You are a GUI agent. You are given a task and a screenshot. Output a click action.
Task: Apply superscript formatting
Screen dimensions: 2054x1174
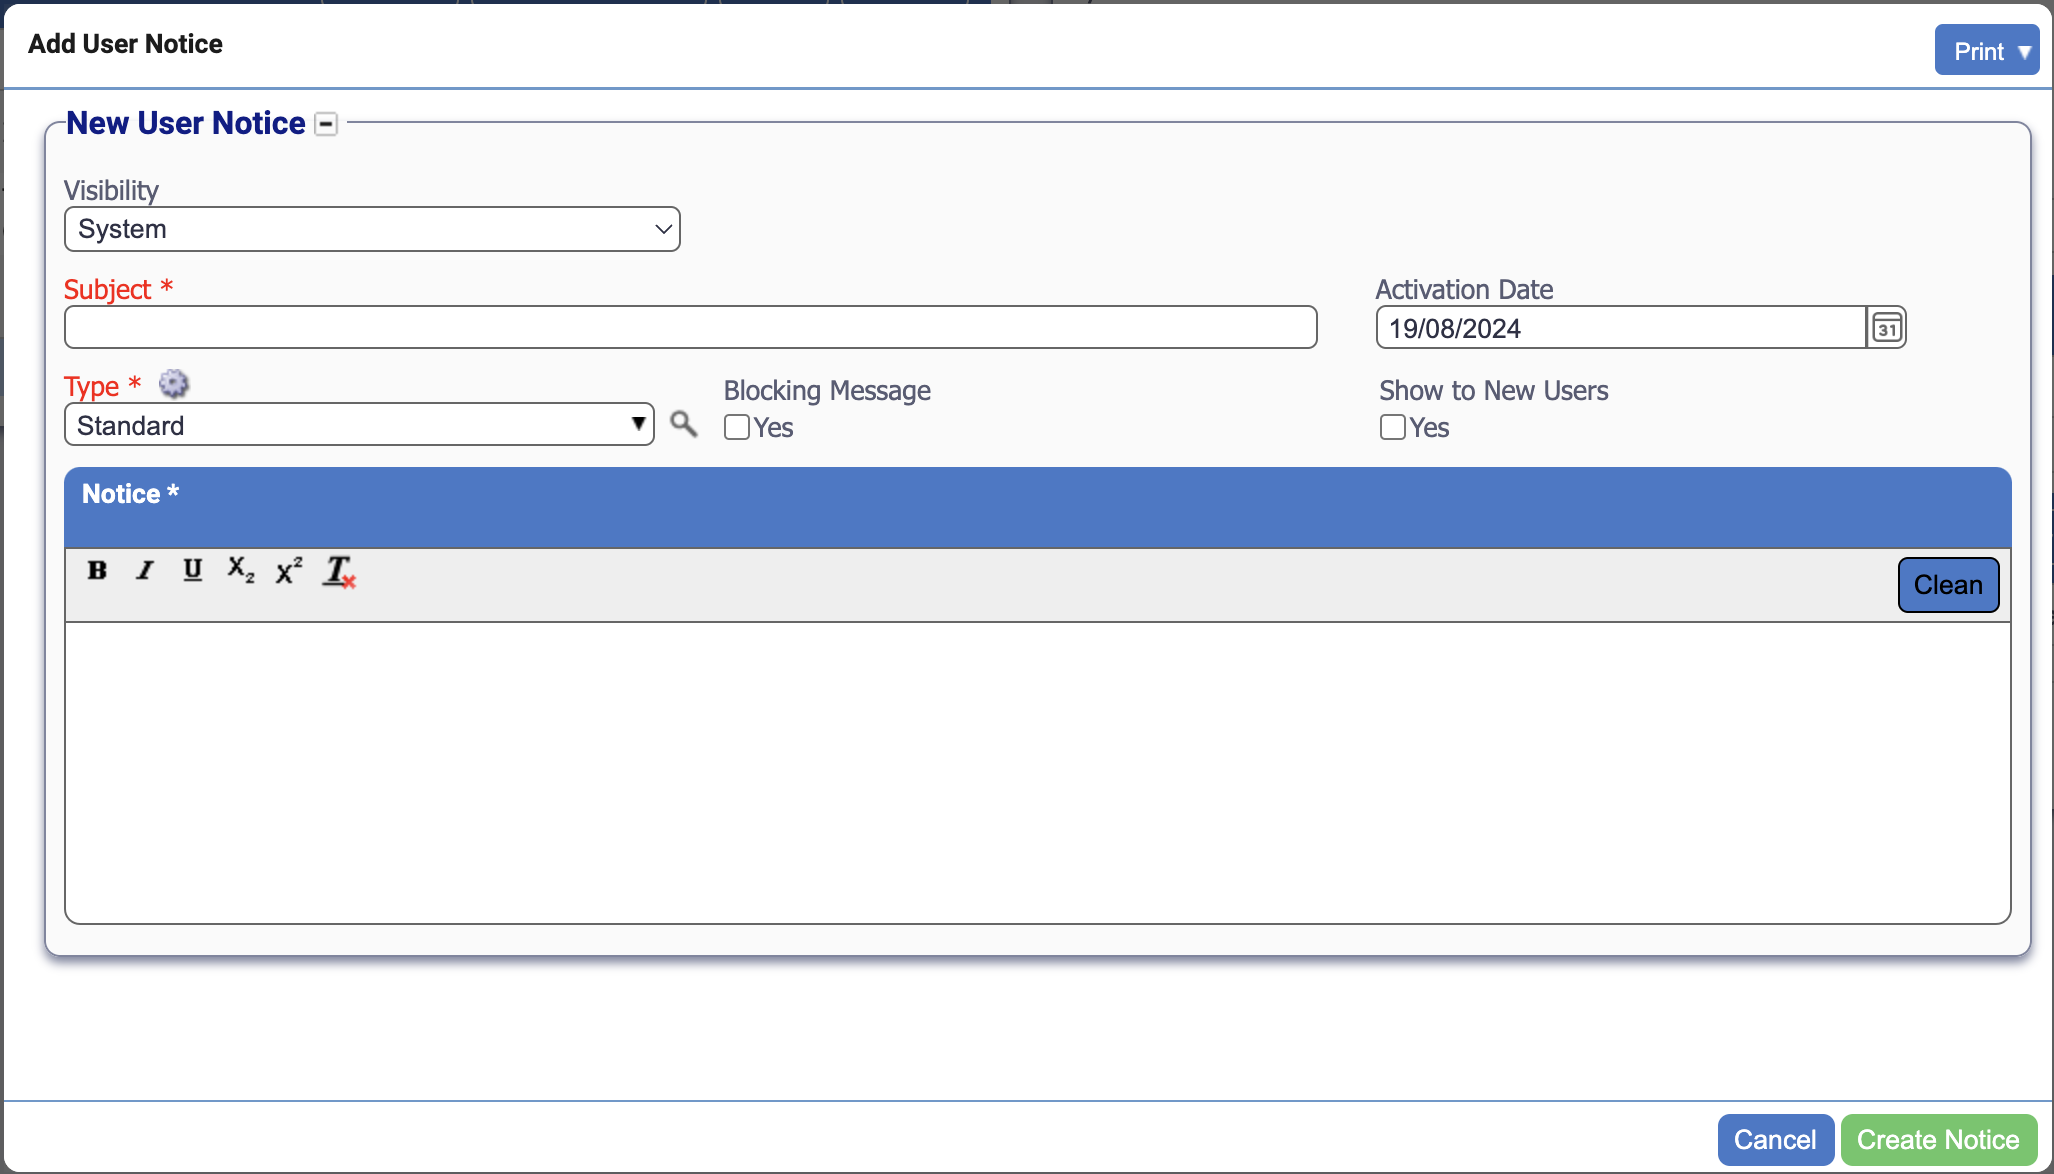(289, 570)
